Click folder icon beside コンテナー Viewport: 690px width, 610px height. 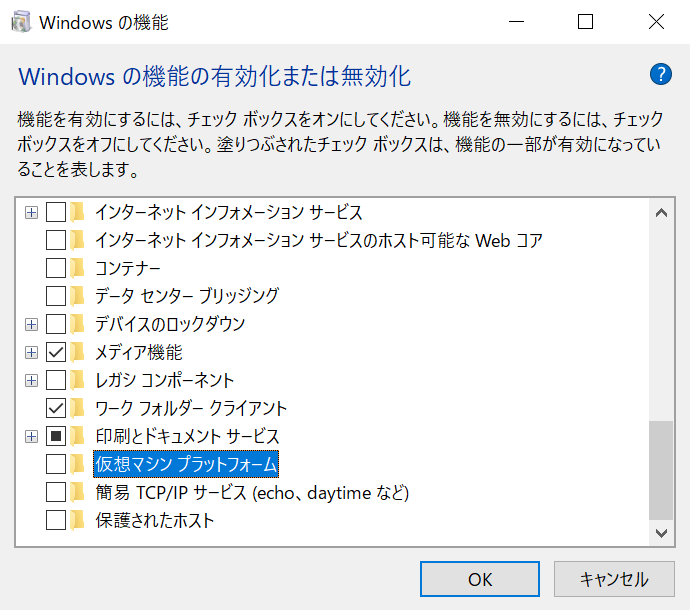pos(77,268)
